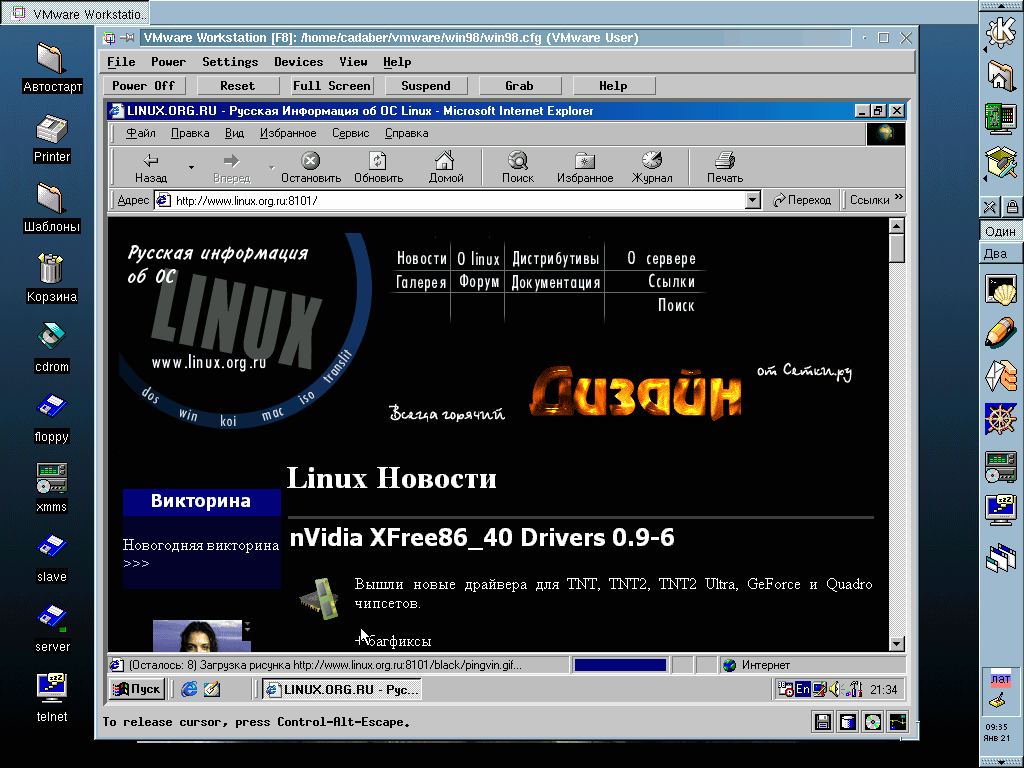The height and width of the screenshot is (768, 1024).
Task: Click the Print (Печать) toolbar icon
Action: click(x=725, y=161)
